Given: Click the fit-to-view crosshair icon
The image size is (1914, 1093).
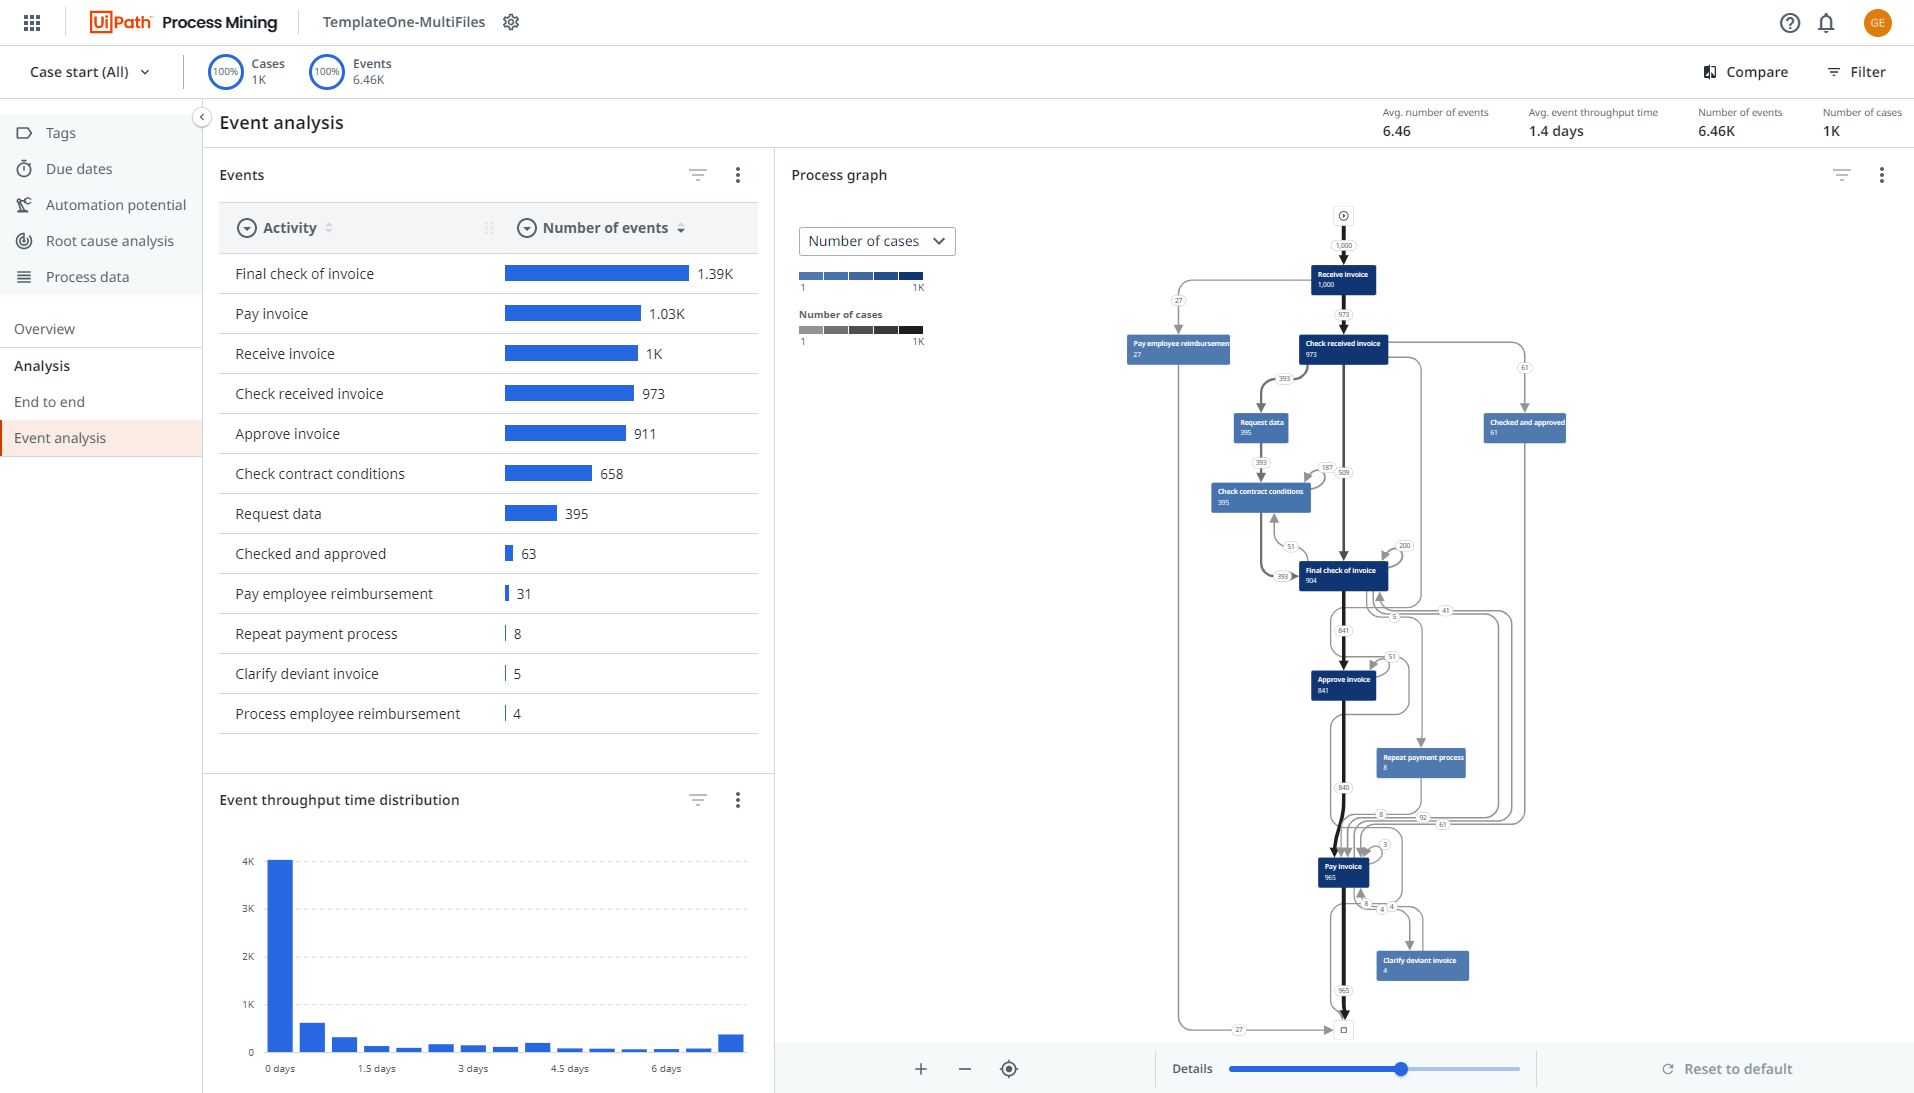Looking at the screenshot, I should pos(1008,1068).
